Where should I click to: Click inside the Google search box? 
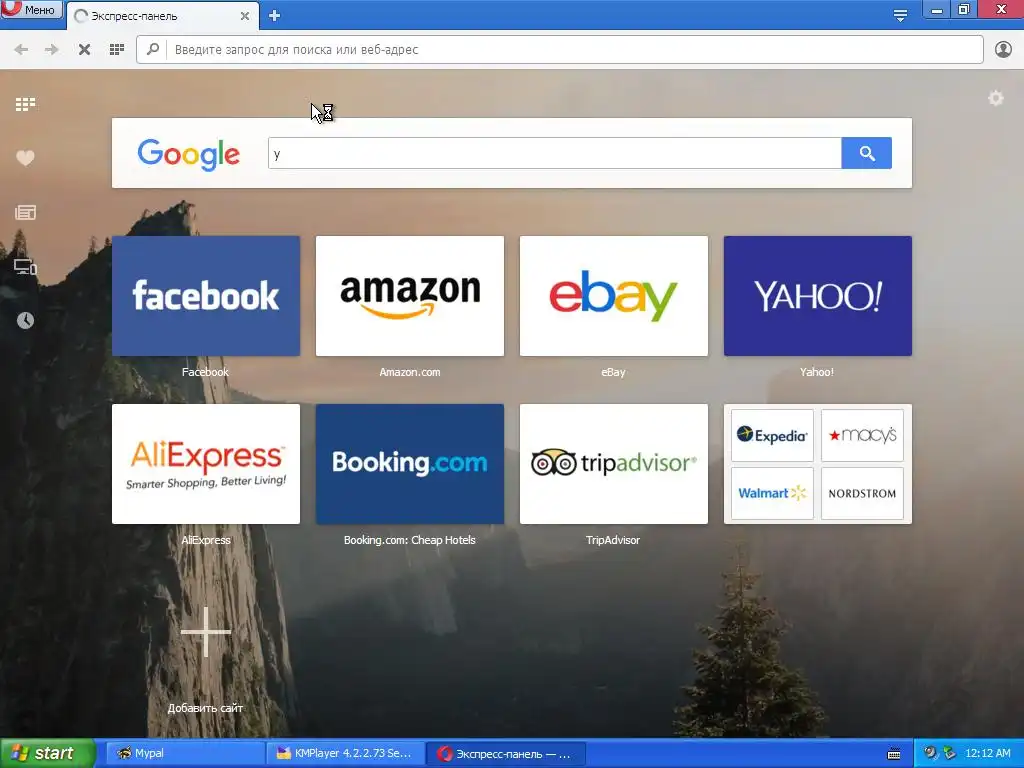tap(554, 153)
